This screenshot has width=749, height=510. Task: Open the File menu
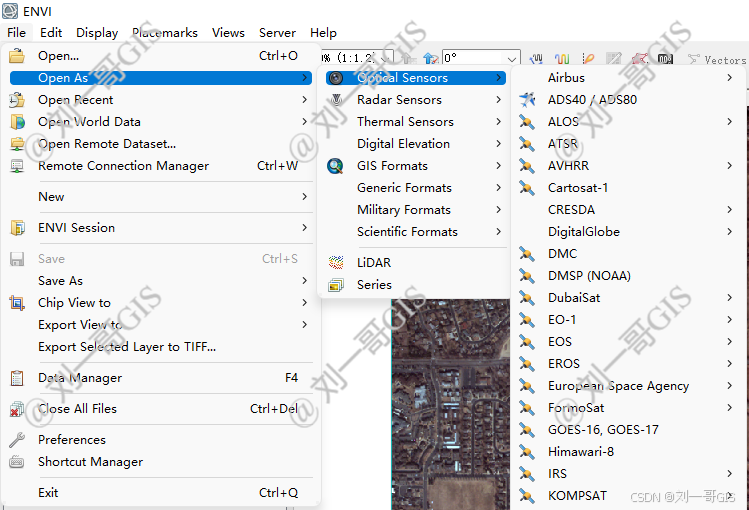pos(17,32)
